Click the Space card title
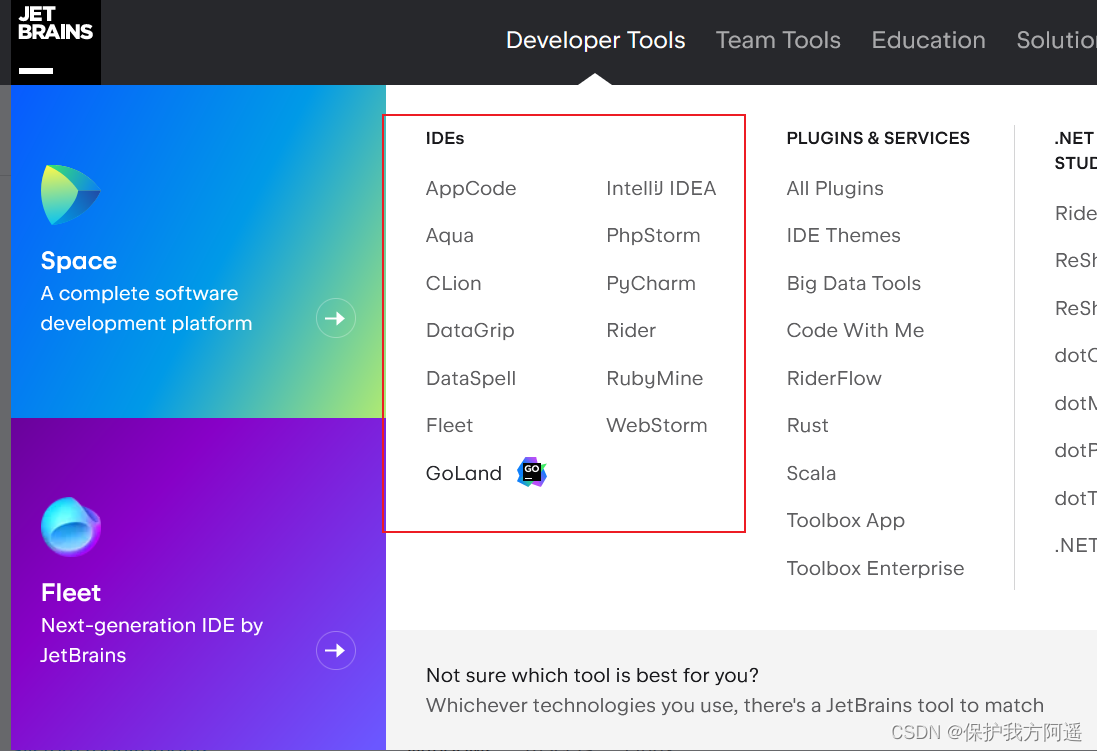The width and height of the screenshot is (1097, 751). [78, 260]
